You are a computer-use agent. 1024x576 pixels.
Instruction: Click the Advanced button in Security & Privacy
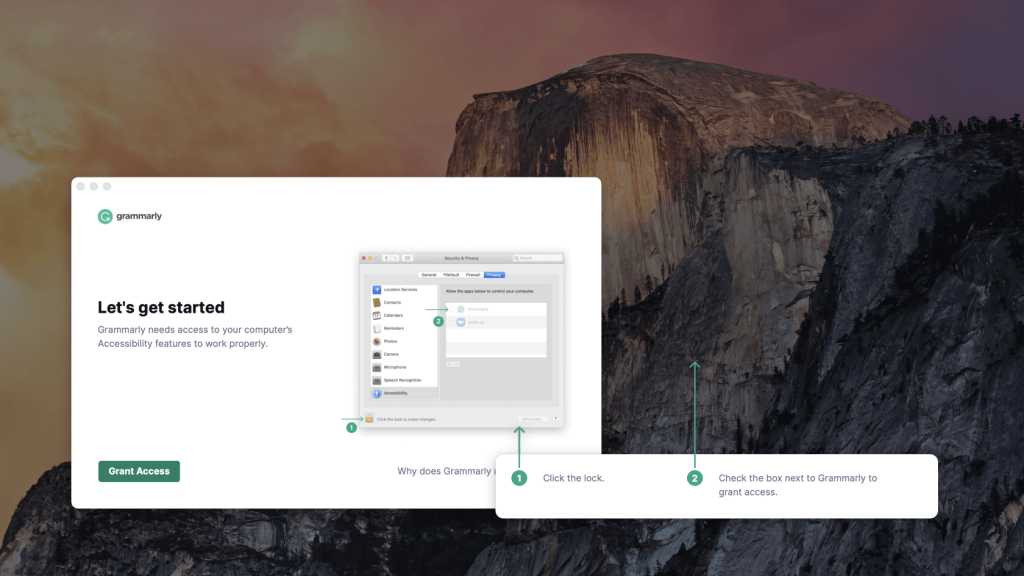coord(532,419)
